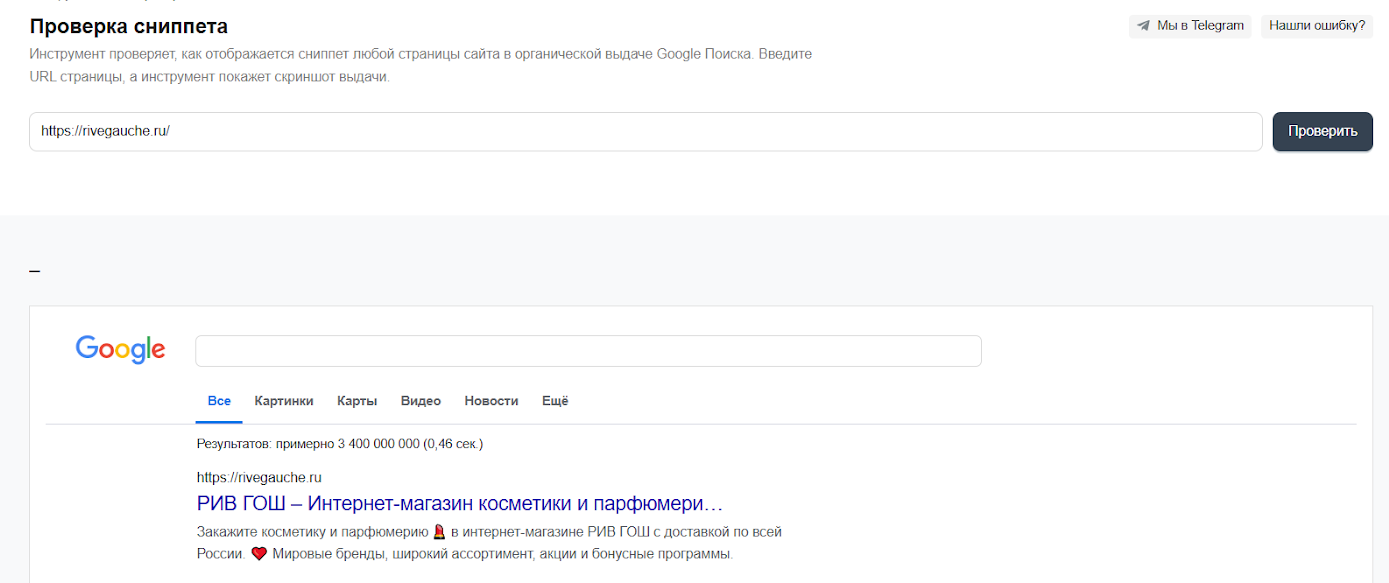Click the Google logo

click(x=120, y=349)
